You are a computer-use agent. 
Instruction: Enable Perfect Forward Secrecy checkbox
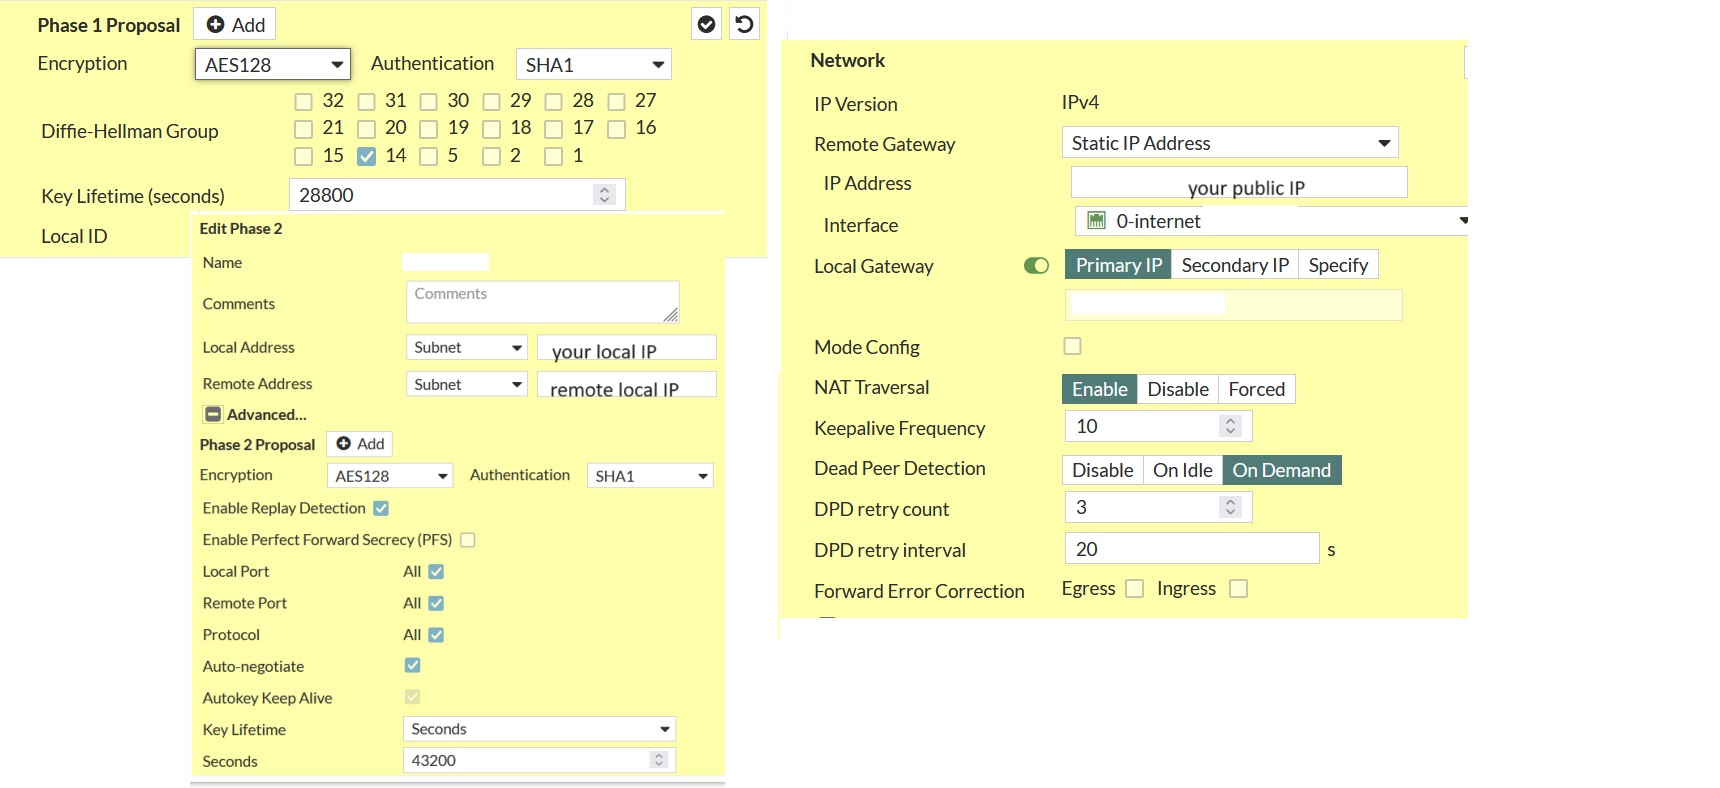point(467,540)
